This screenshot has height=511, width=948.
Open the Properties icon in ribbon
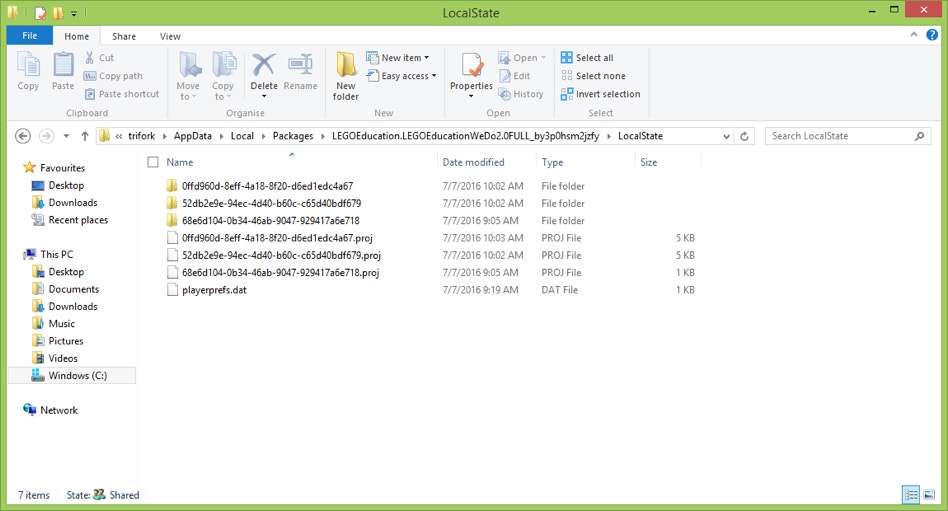(471, 66)
